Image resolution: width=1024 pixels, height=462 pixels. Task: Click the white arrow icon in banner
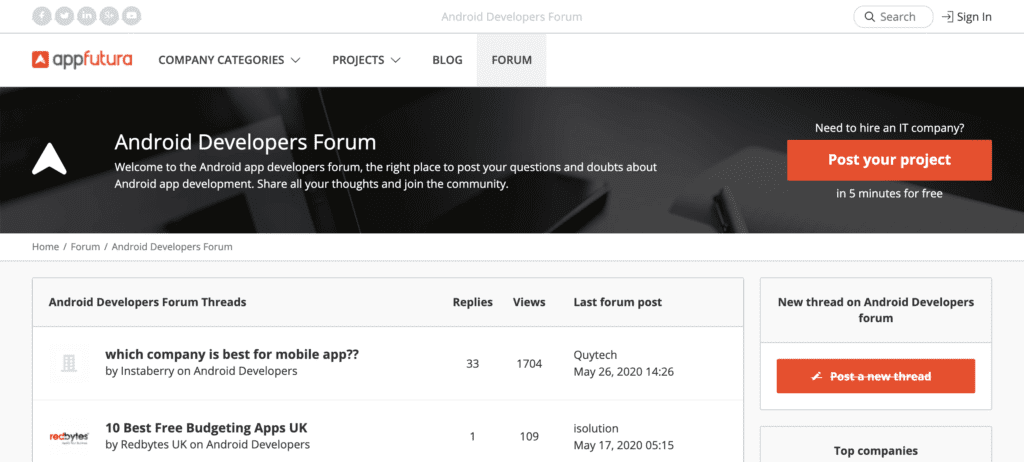48,160
